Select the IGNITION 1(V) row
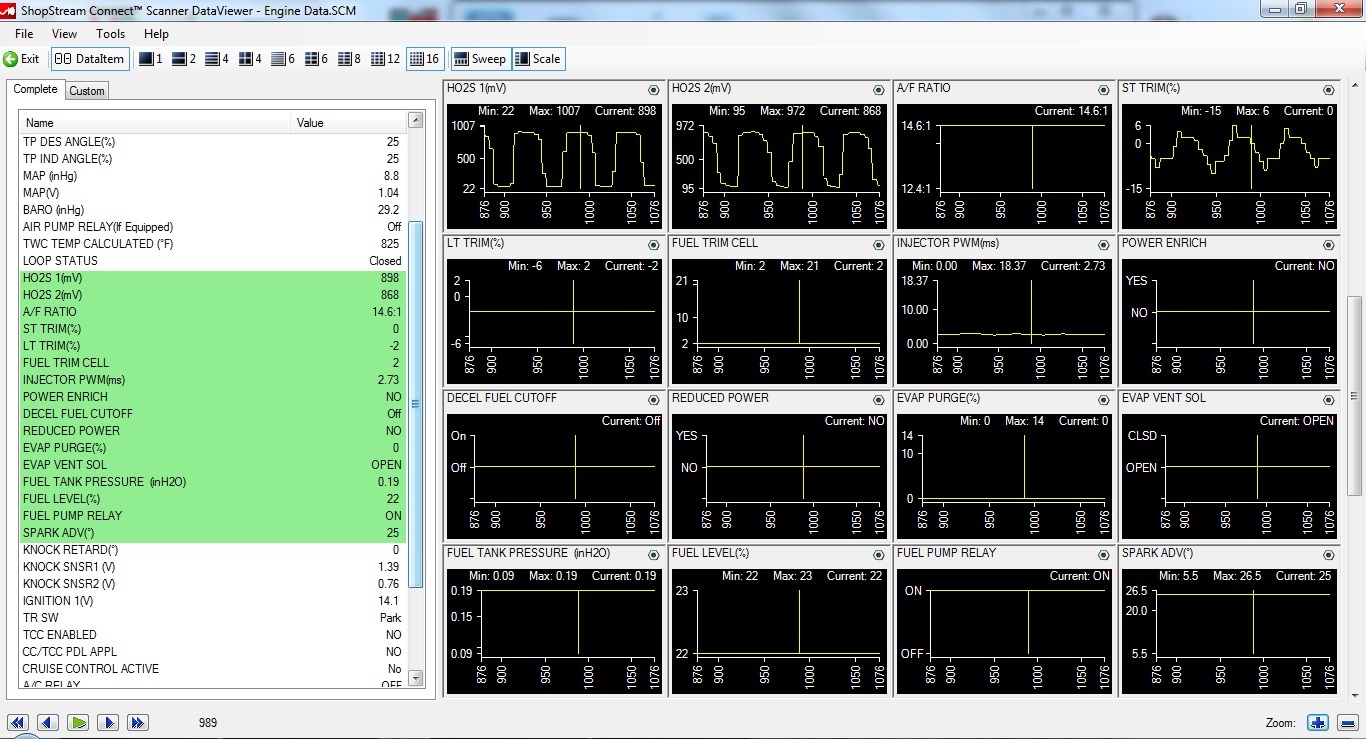The height and width of the screenshot is (739, 1366). click(x=213, y=601)
